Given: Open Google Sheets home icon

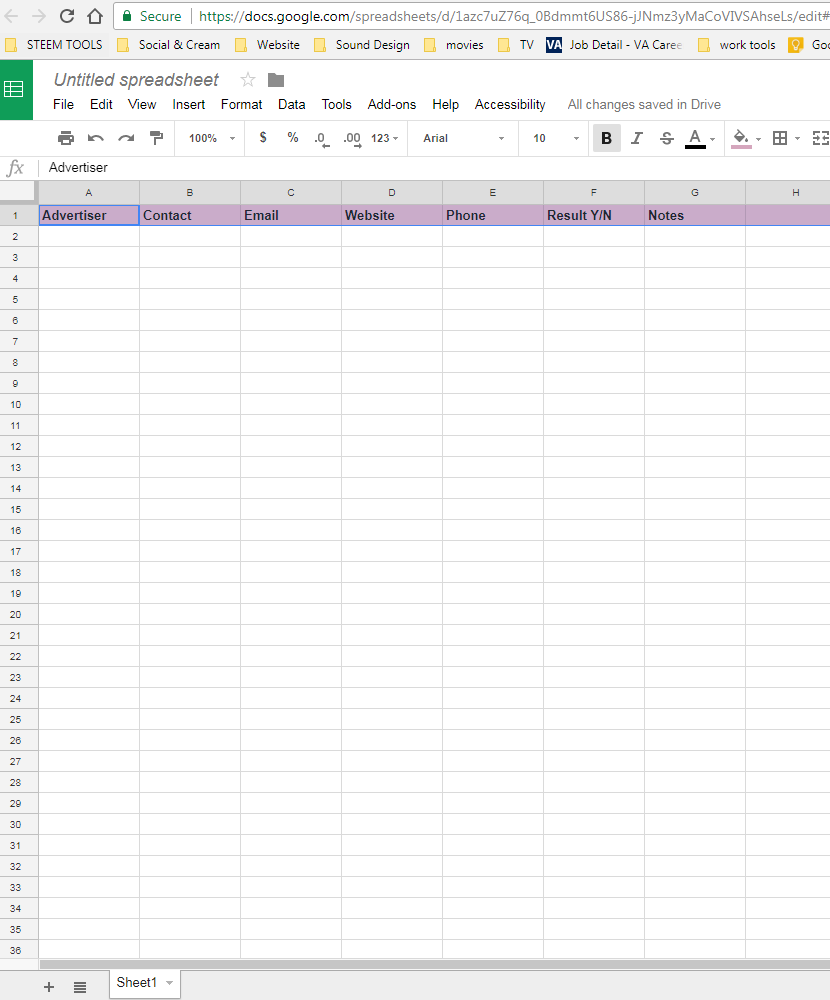Looking at the screenshot, I should (17, 89).
